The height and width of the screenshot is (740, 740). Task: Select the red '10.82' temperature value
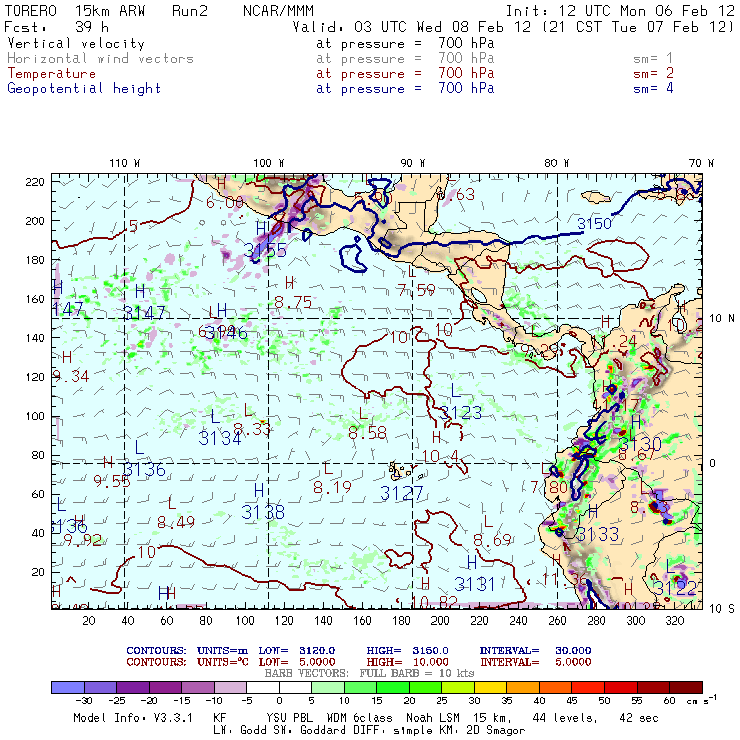(x=434, y=602)
